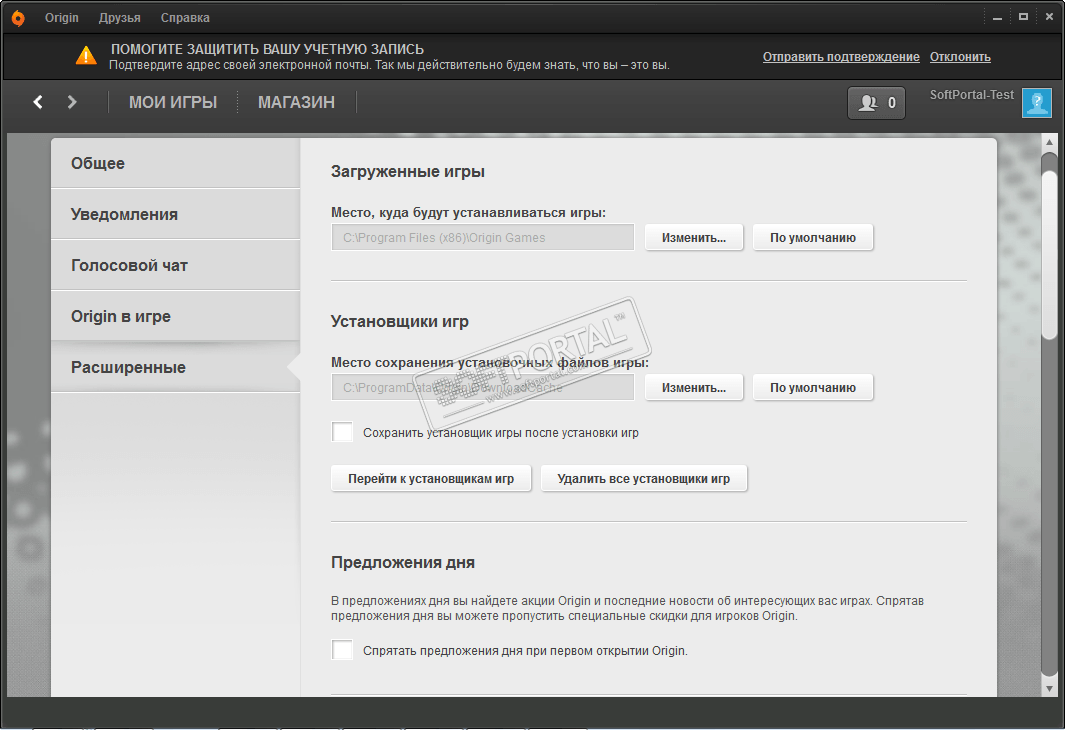Viewport: 1065px width, 730px height.
Task: Click По умолчанию for games install location
Action: (812, 238)
